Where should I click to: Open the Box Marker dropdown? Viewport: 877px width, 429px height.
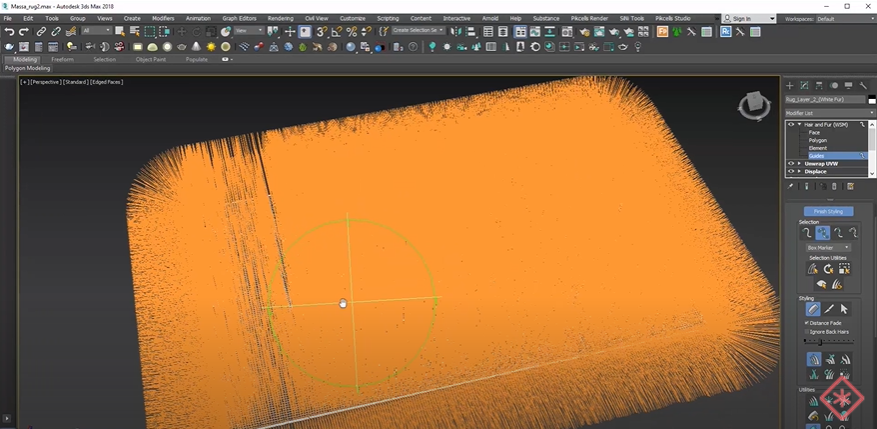point(829,247)
